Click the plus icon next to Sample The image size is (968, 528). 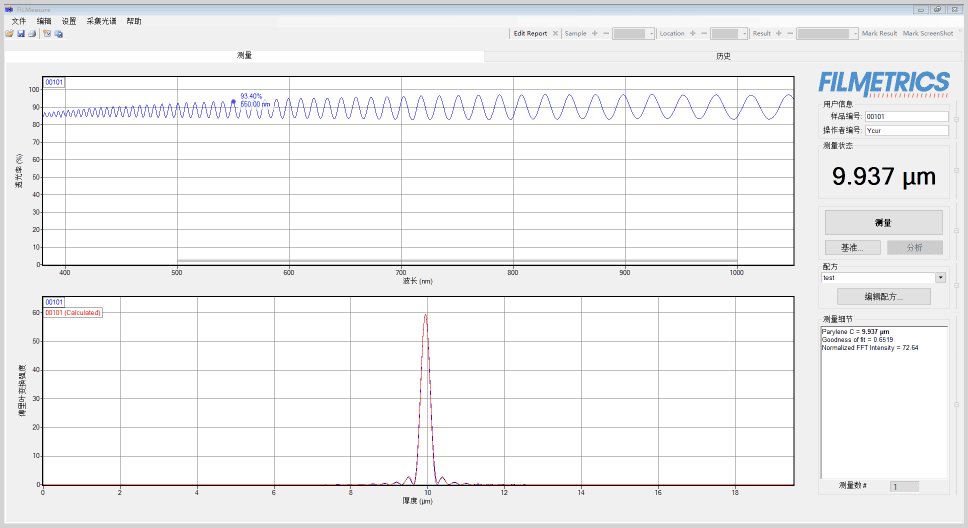click(595, 33)
